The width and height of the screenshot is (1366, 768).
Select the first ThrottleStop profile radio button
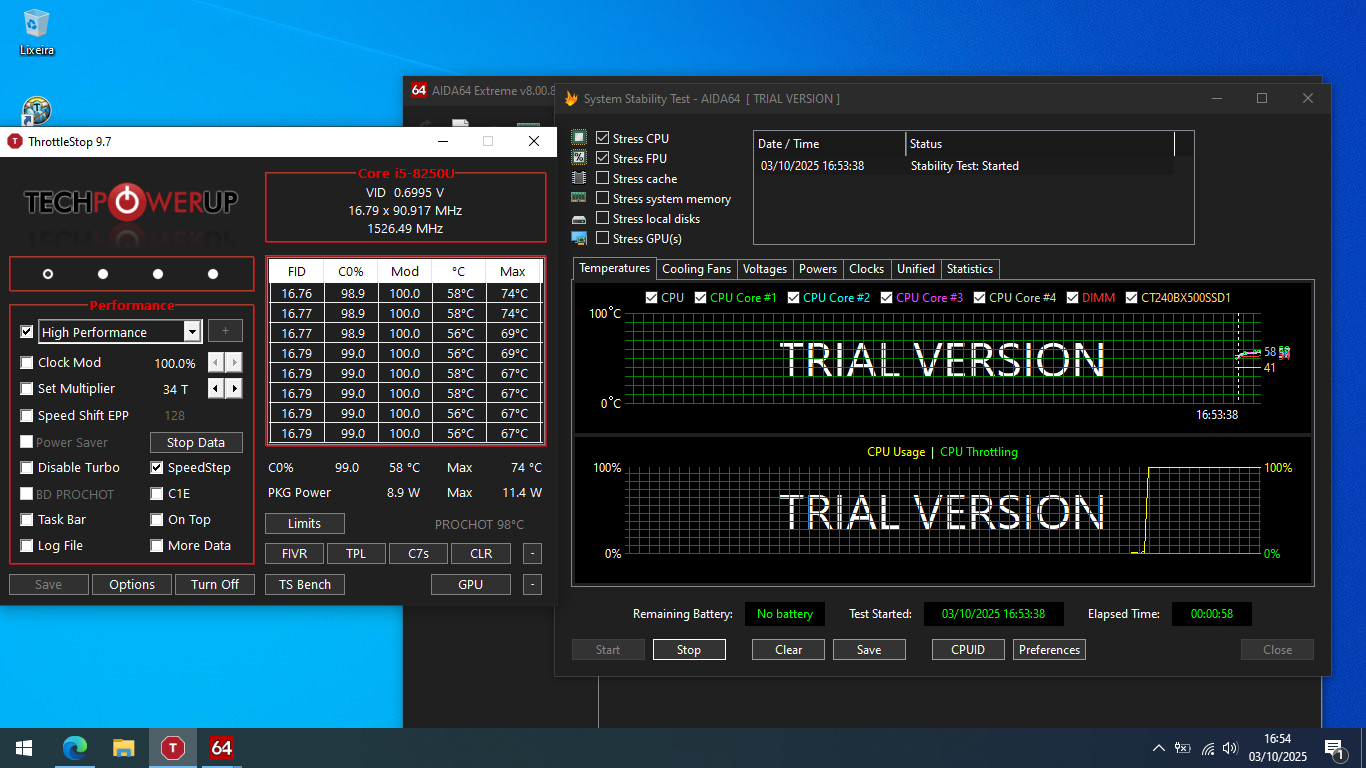tap(48, 274)
